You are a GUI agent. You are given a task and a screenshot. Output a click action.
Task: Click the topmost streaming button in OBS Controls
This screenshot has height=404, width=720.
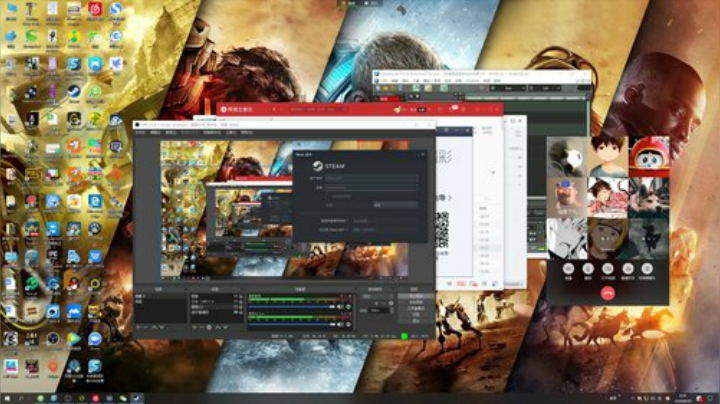[x=416, y=296]
